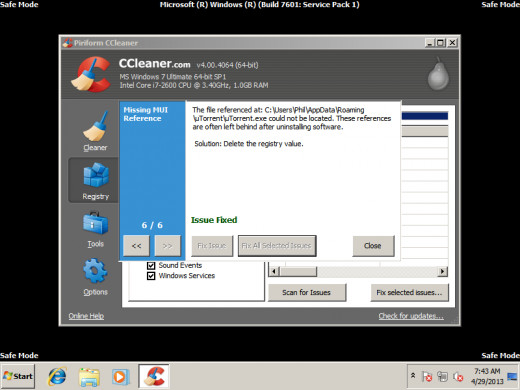Click the 'Issue Fixed' status text
Viewport: 520px width, 390px height.
click(214, 220)
